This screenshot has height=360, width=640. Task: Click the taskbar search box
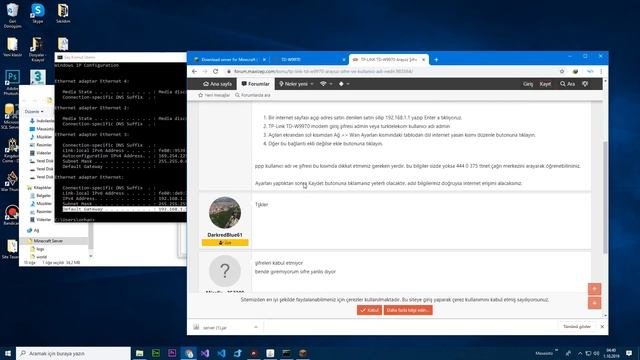(73, 353)
